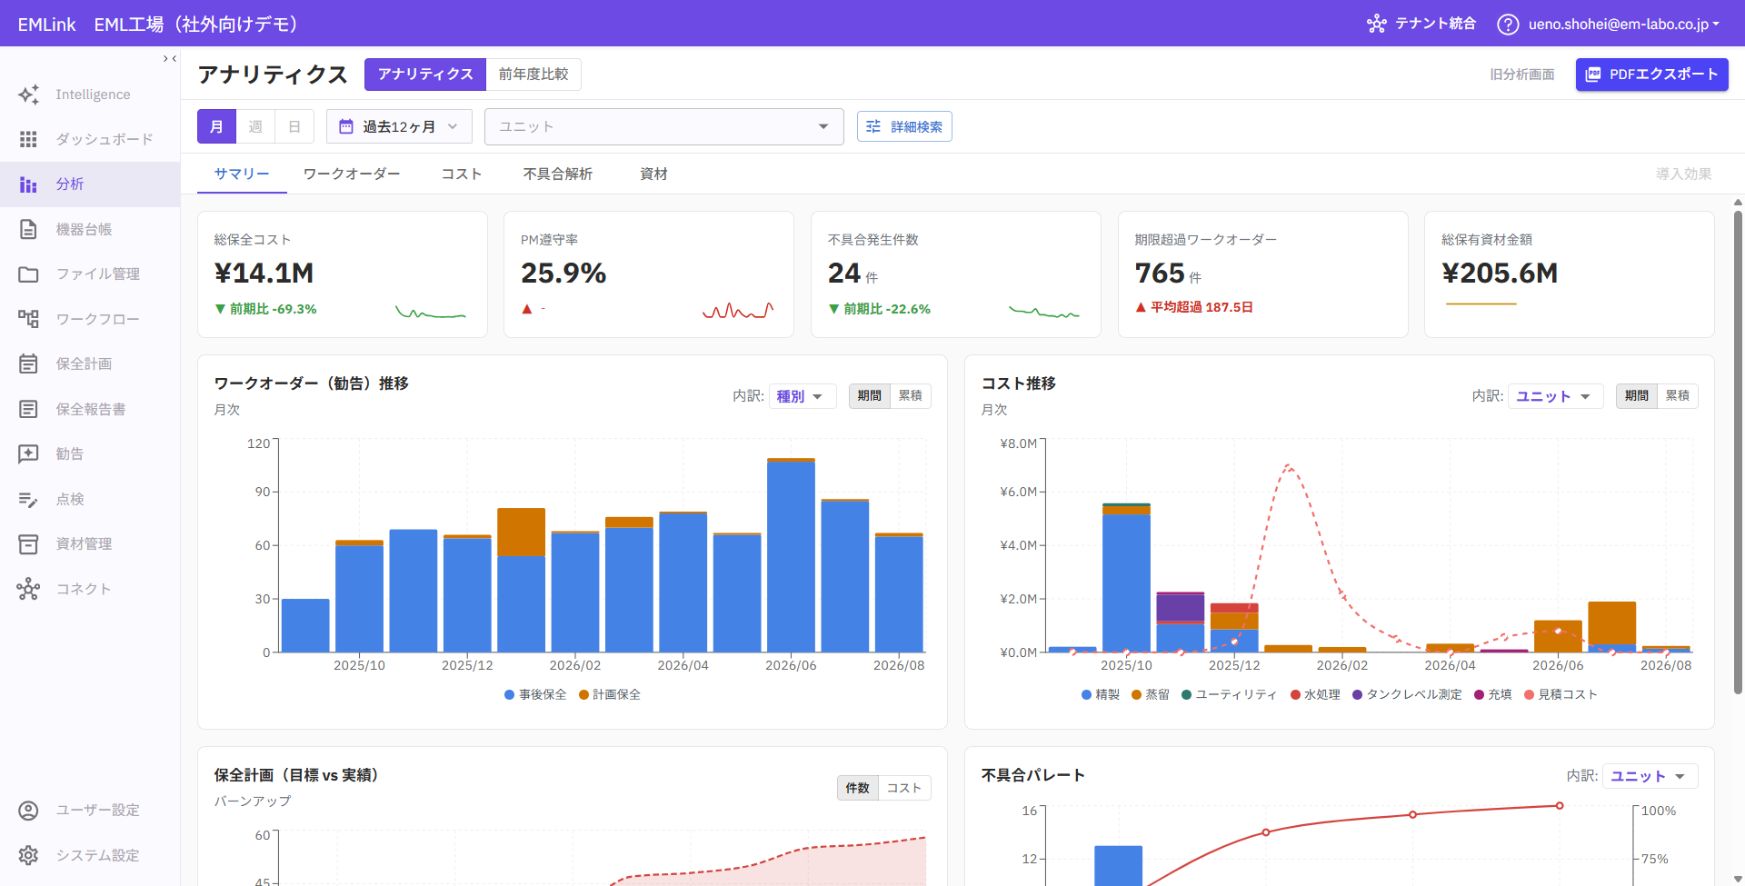The height and width of the screenshot is (886, 1745).
Task: Open コネクト hub icon
Action: (28, 589)
